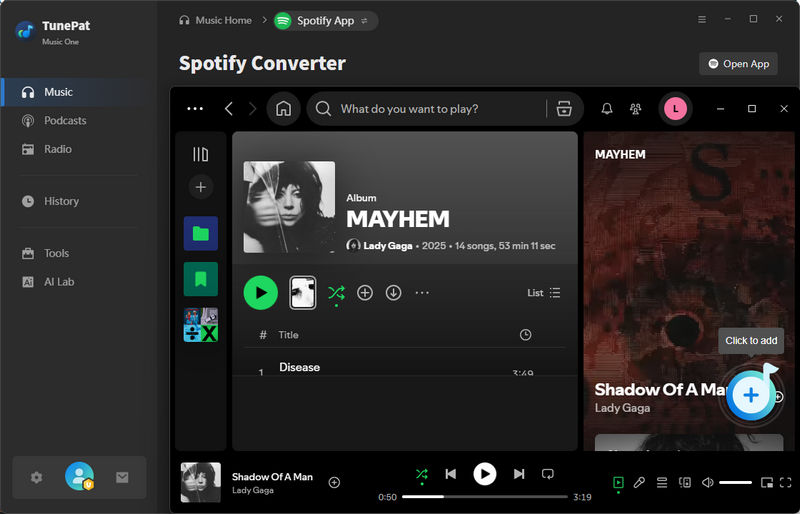This screenshot has height=514, width=800.
Task: Click the Open App button
Action: point(738,64)
